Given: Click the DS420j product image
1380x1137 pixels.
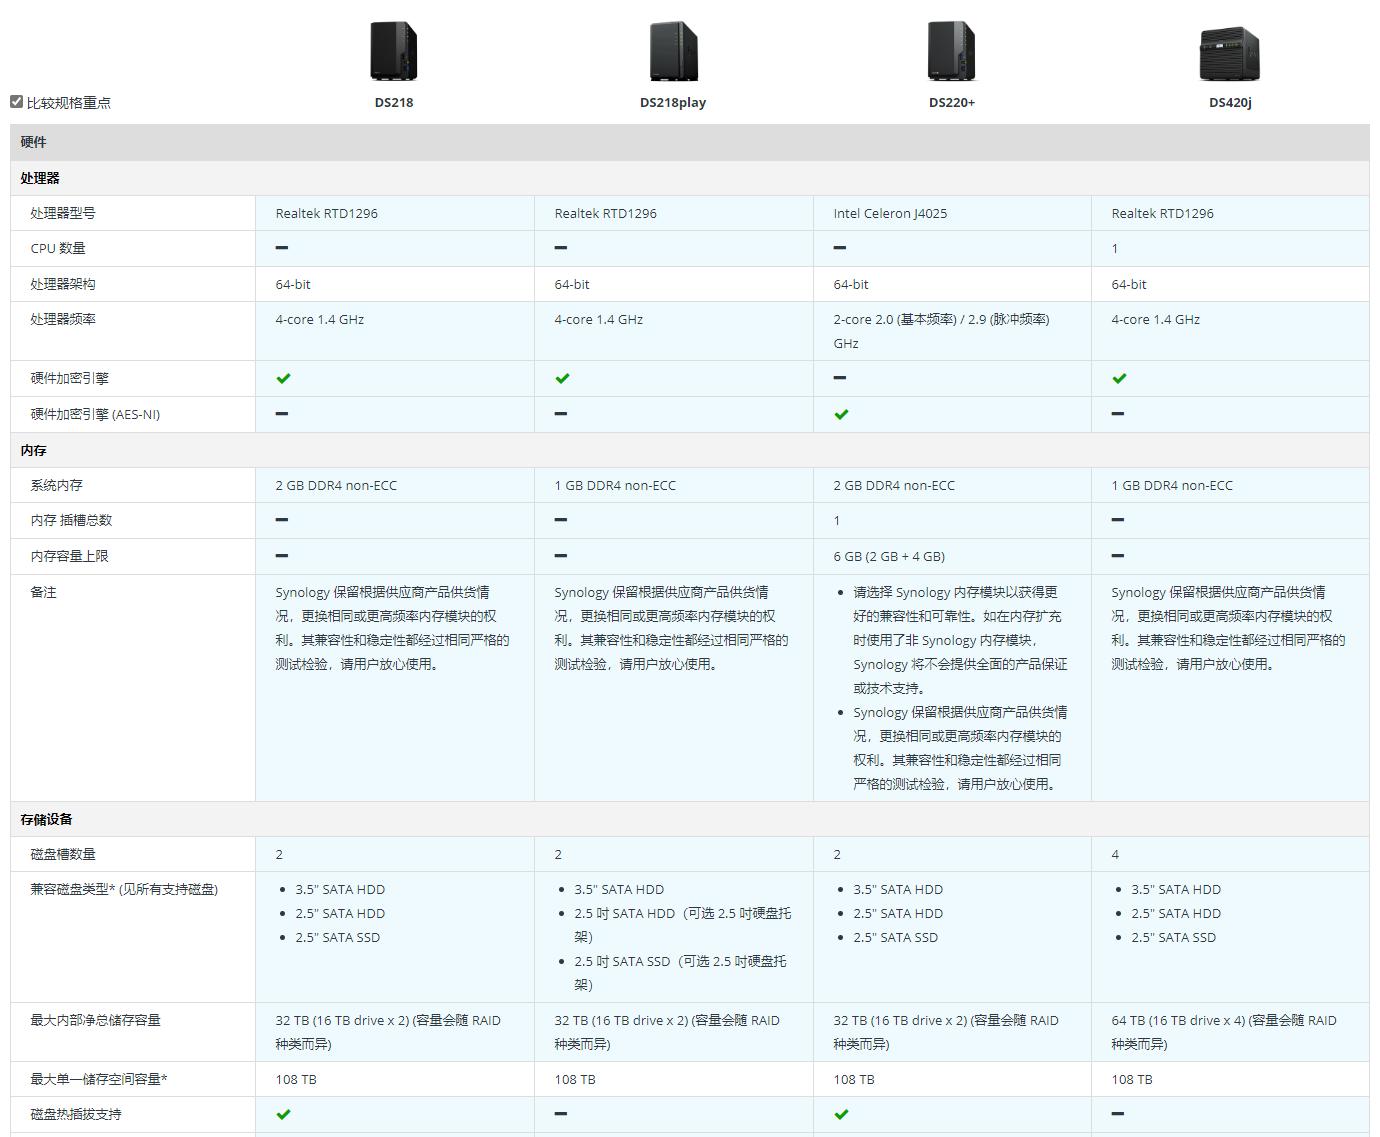Looking at the screenshot, I should (1229, 53).
